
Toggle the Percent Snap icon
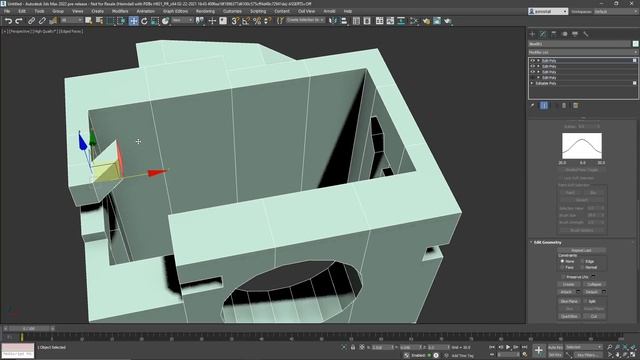point(257,21)
